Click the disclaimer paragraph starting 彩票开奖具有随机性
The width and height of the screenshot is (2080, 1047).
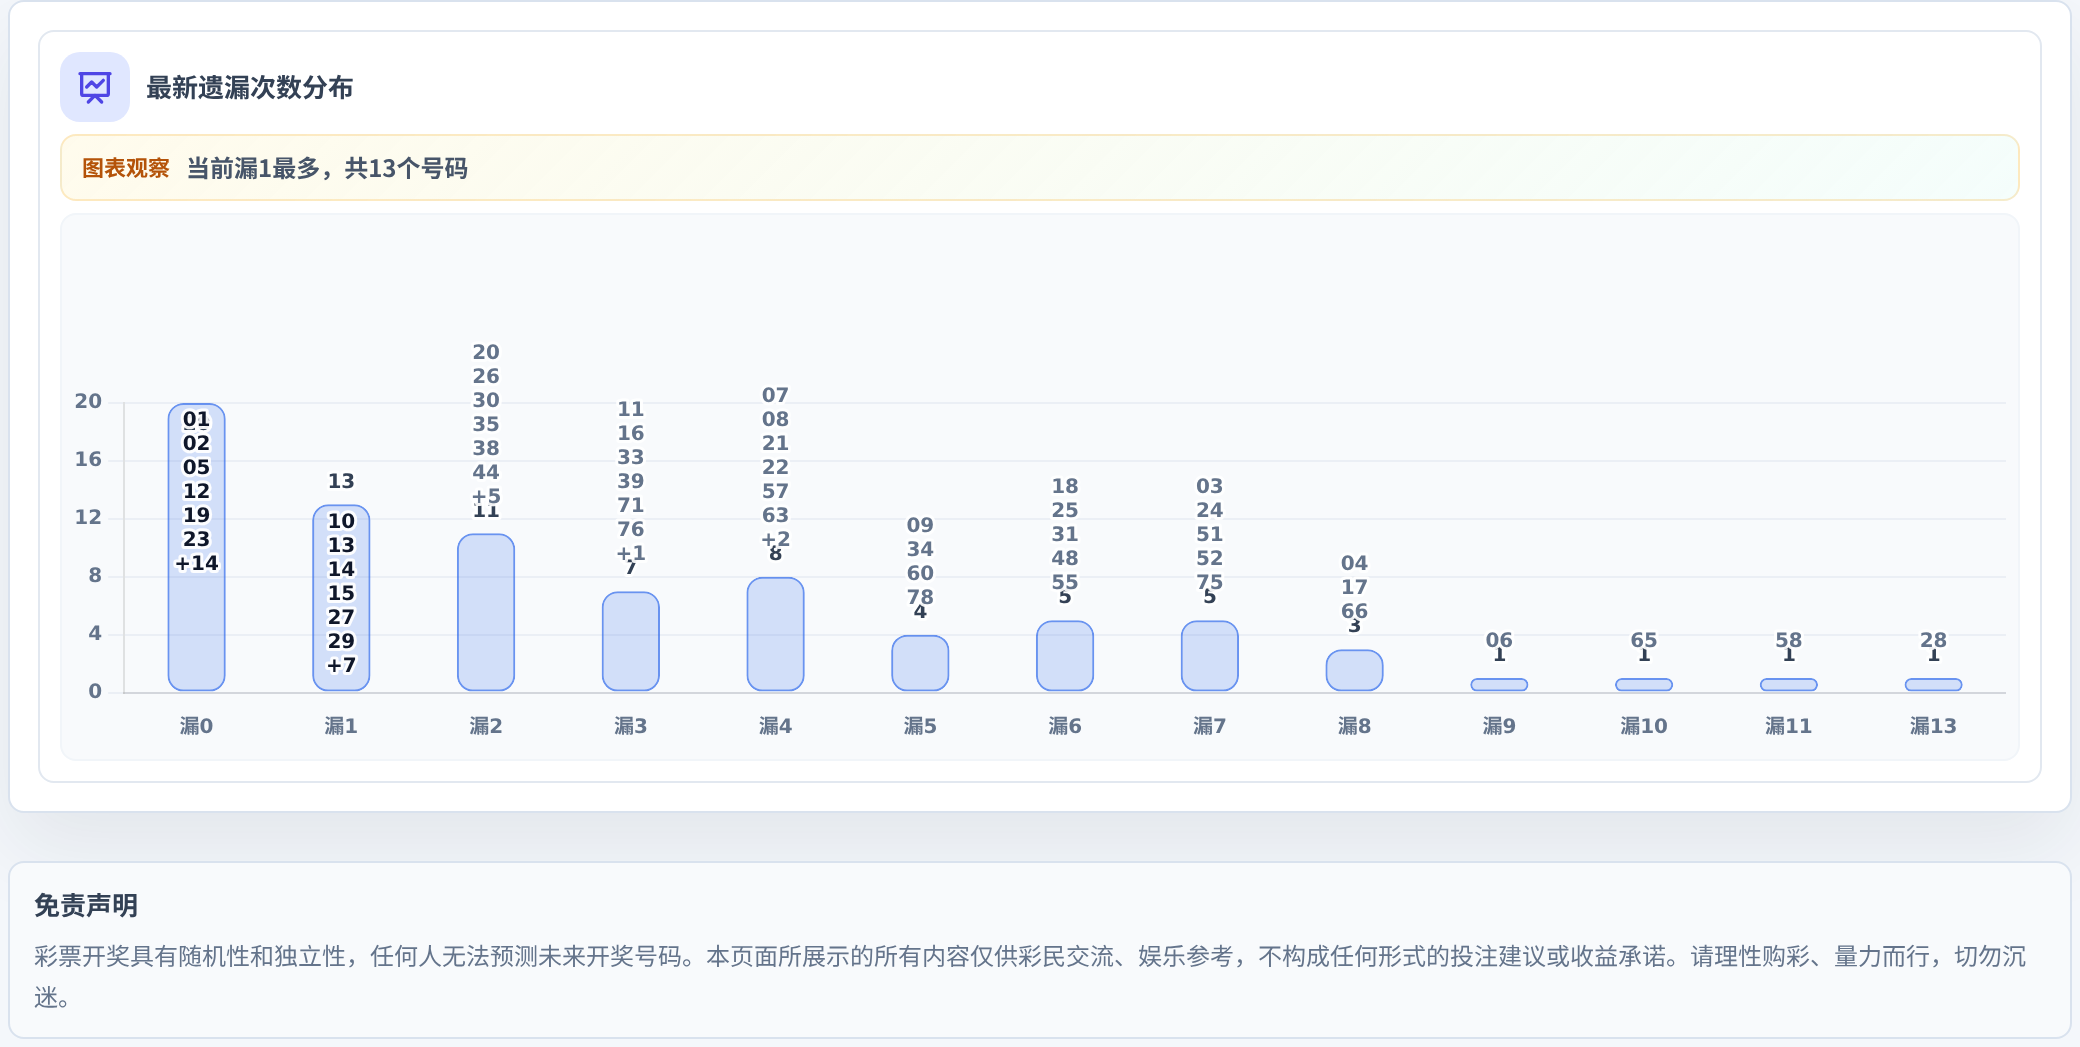1030,976
